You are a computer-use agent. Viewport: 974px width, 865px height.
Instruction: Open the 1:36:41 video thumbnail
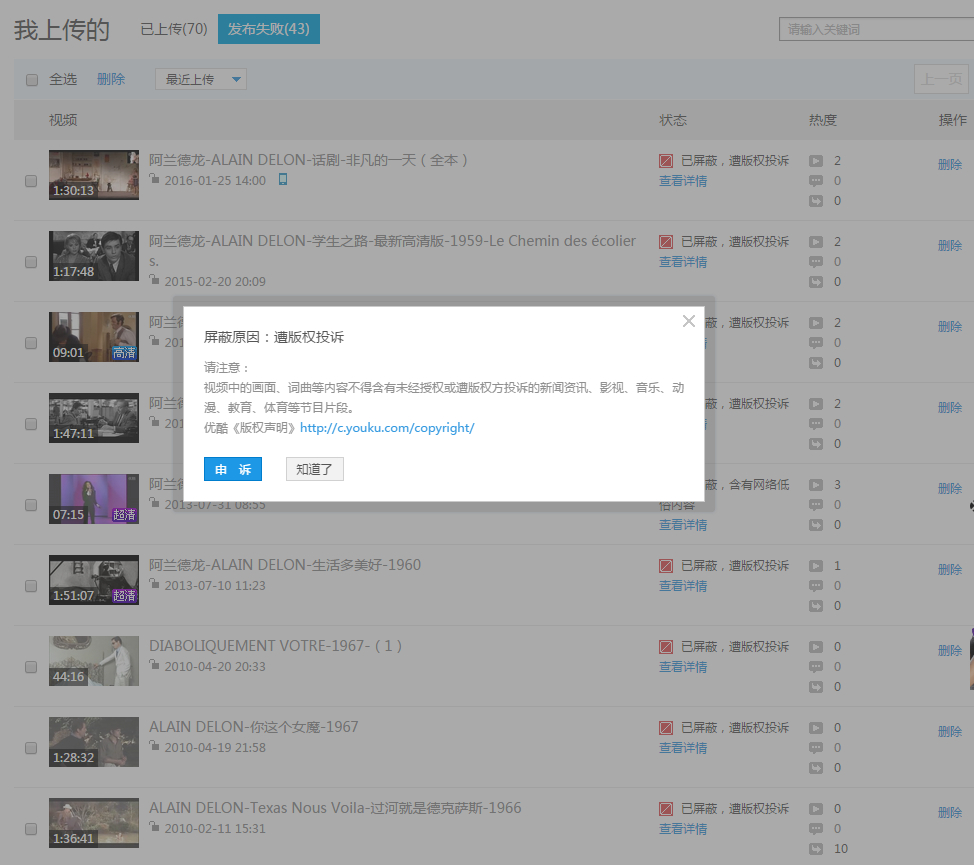(x=94, y=823)
